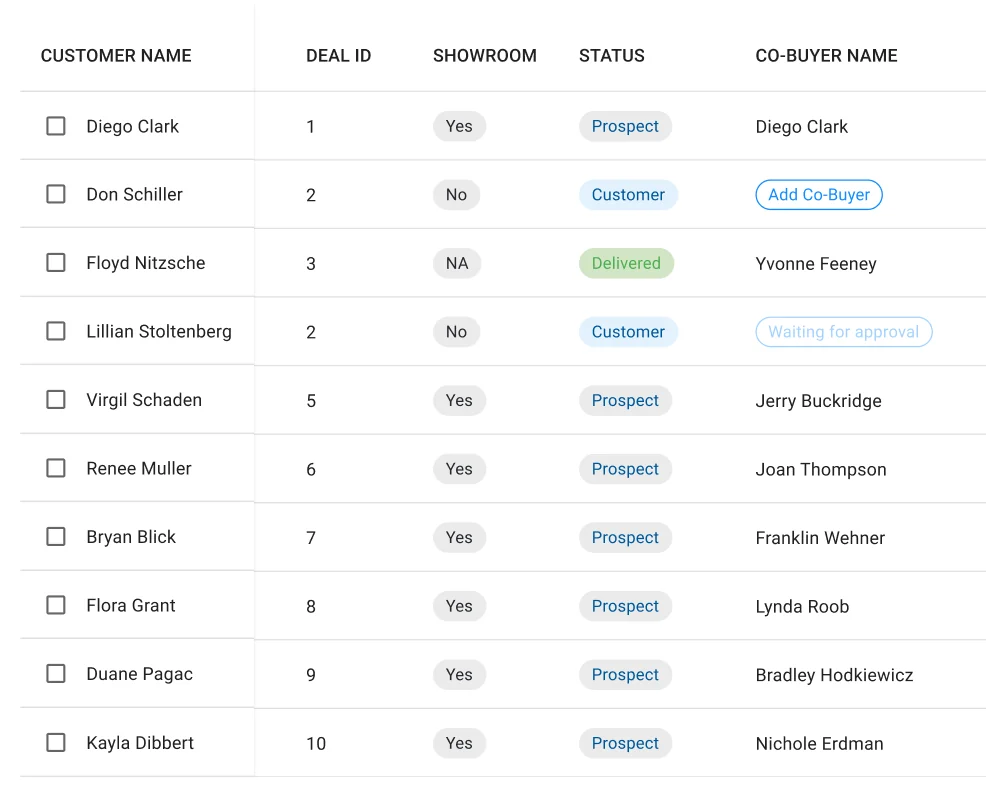Open the Delivered status badge for Floyd Nitzsche

pyautogui.click(x=626, y=263)
